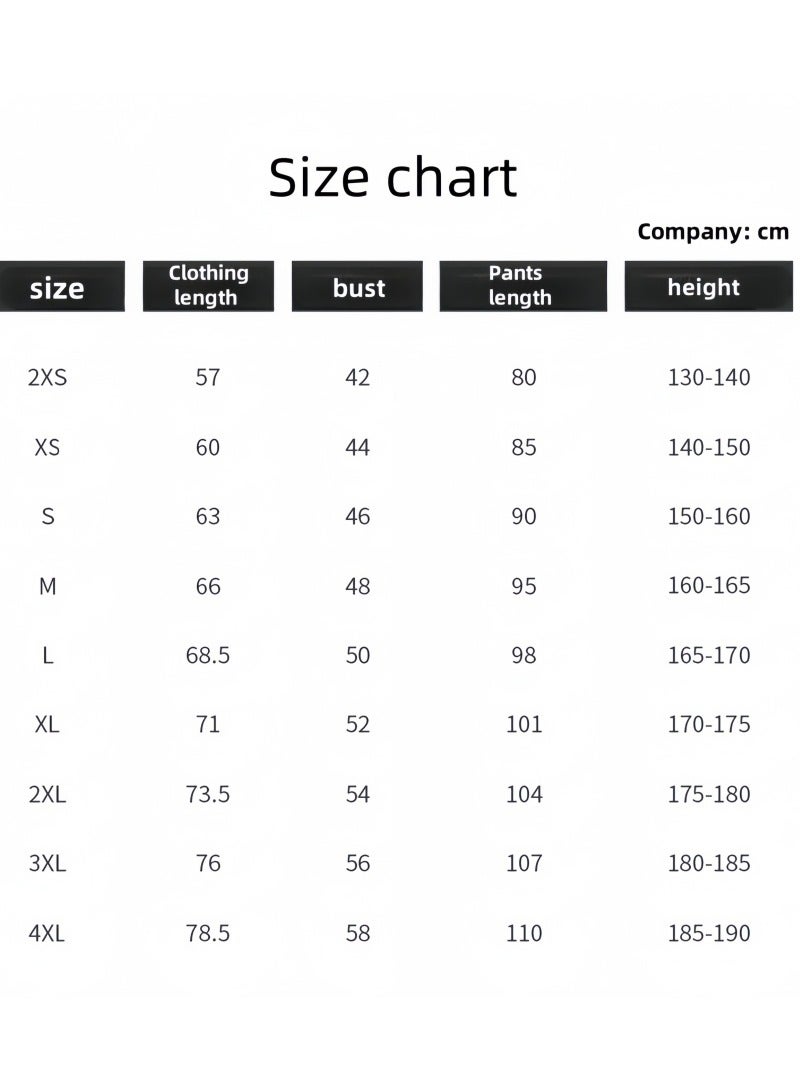The image size is (800, 1090).
Task: Select the 3XL size label
Action: click(47, 863)
